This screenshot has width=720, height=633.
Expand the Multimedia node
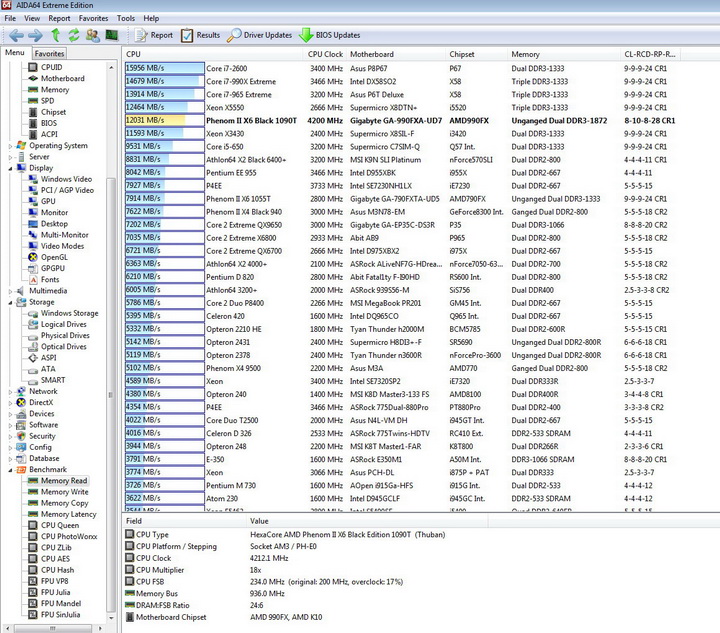click(10, 291)
